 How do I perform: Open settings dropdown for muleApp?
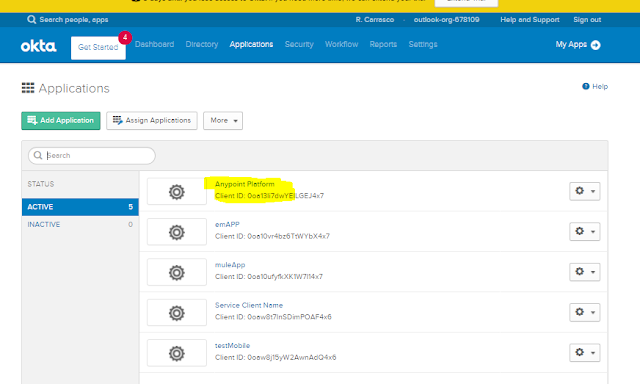coord(584,272)
